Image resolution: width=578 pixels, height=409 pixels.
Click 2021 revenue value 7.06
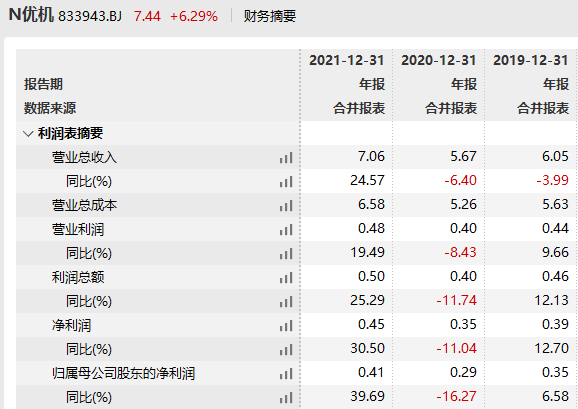click(371, 156)
